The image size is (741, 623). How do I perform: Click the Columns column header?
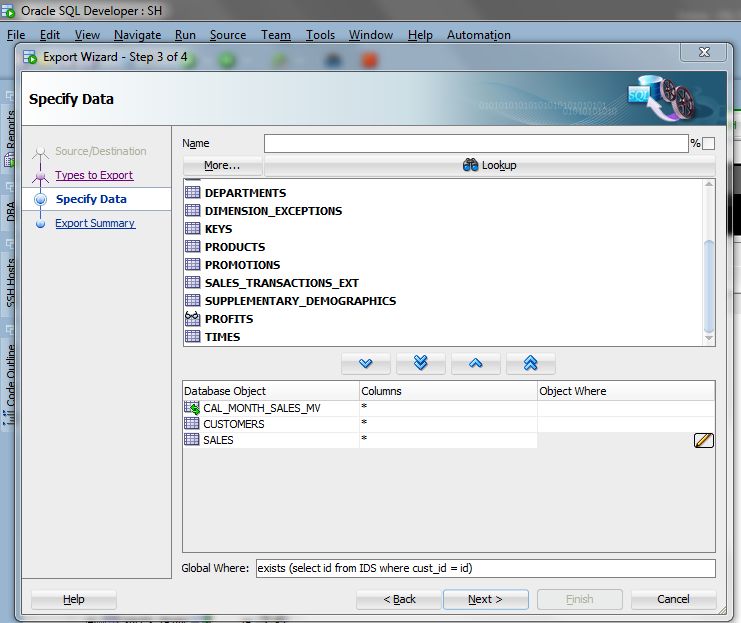tap(448, 391)
